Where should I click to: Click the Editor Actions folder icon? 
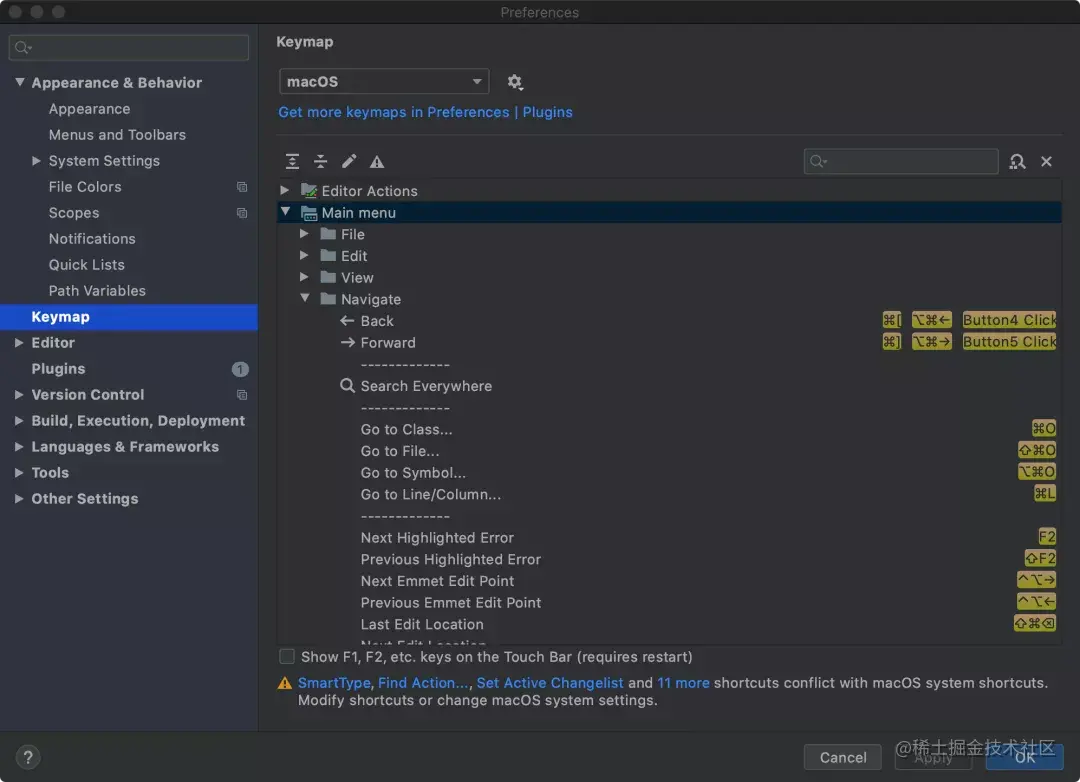(x=309, y=191)
